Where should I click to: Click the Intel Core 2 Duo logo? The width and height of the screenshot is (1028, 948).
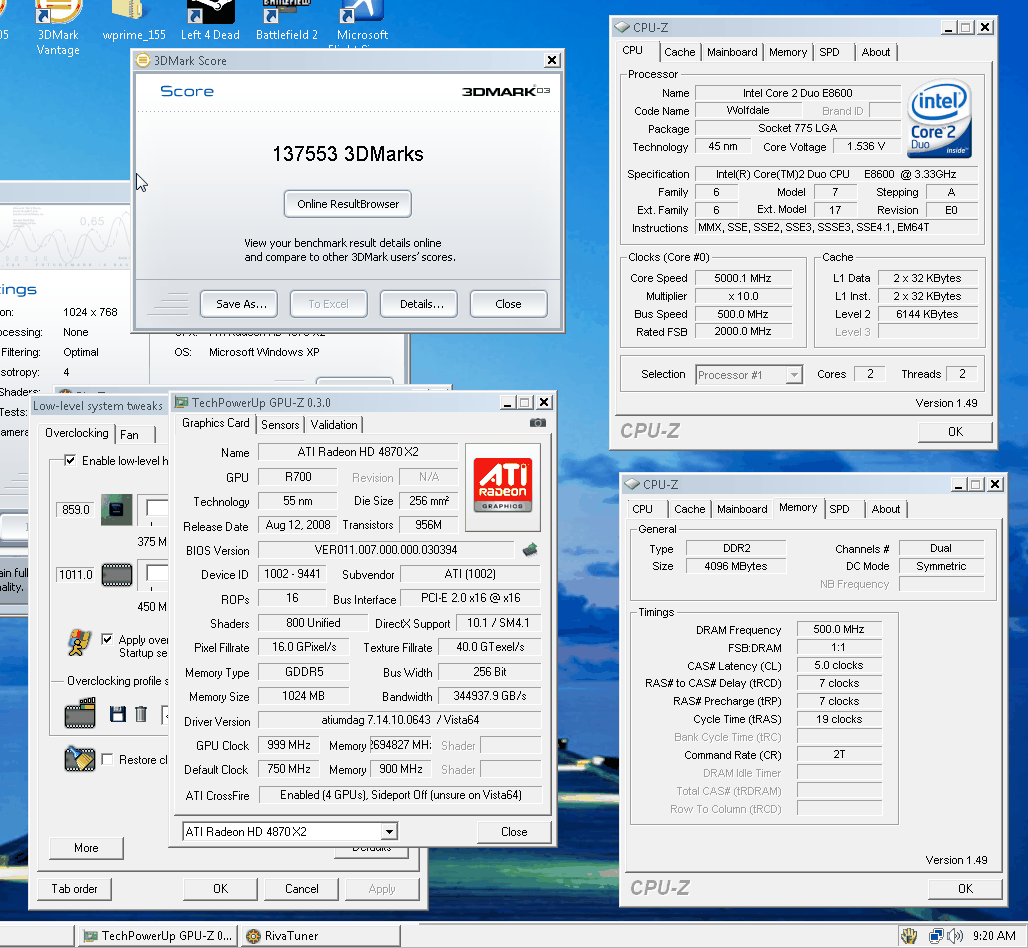[939, 119]
